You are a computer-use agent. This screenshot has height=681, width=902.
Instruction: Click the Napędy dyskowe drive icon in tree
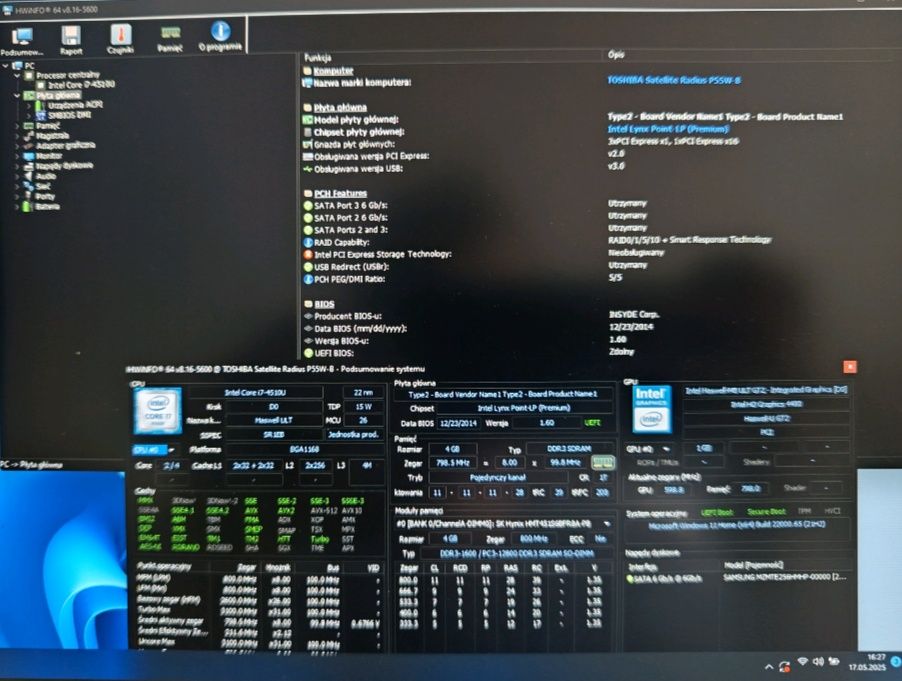[x=28, y=166]
